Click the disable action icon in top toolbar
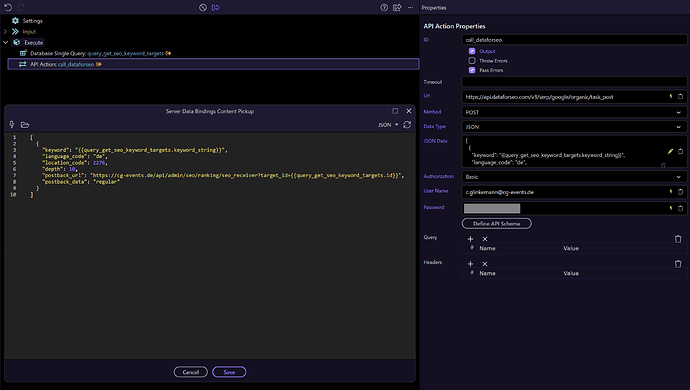The width and height of the screenshot is (690, 390). [202, 7]
